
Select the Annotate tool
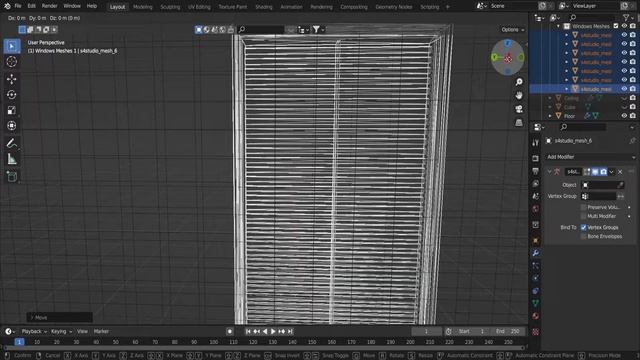click(x=12, y=143)
